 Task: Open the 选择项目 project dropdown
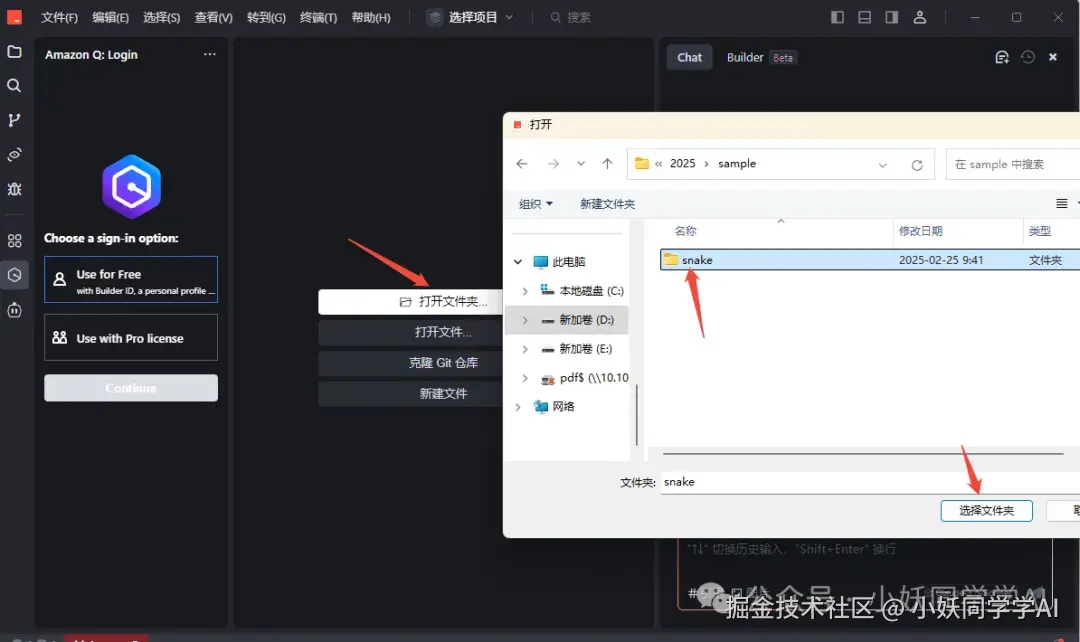click(470, 17)
